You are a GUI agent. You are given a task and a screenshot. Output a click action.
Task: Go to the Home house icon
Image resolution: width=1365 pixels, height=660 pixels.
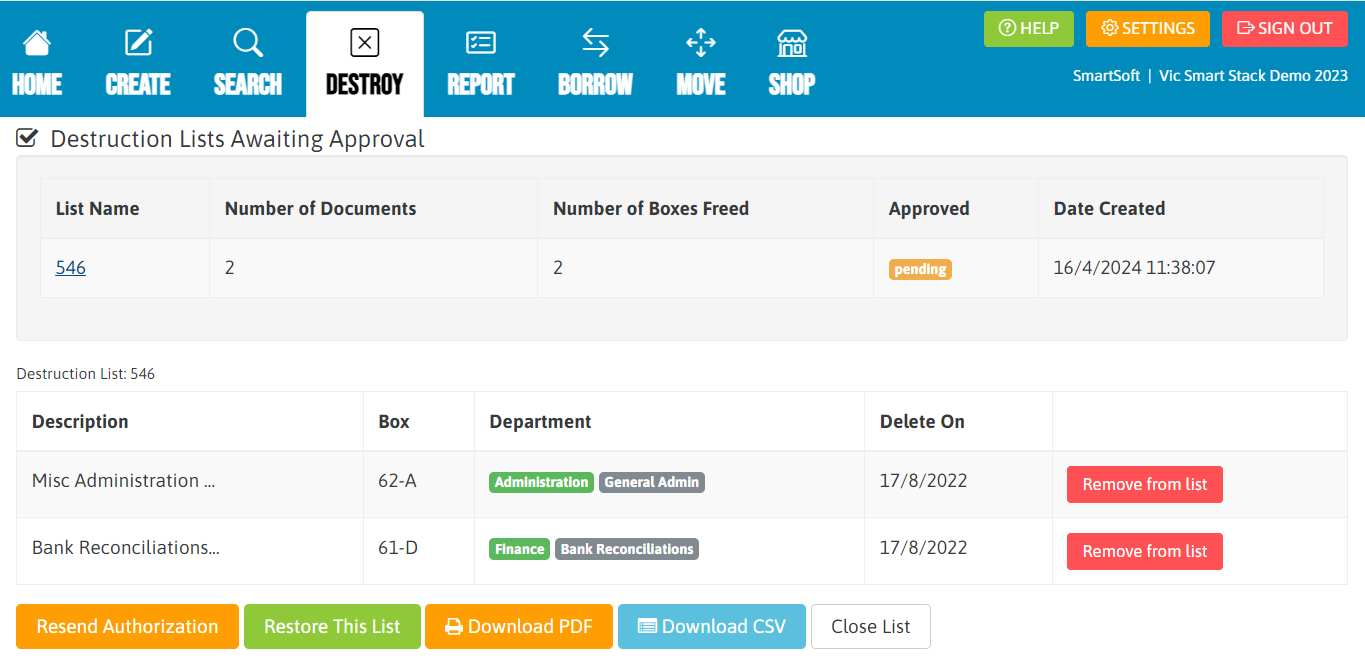point(37,43)
